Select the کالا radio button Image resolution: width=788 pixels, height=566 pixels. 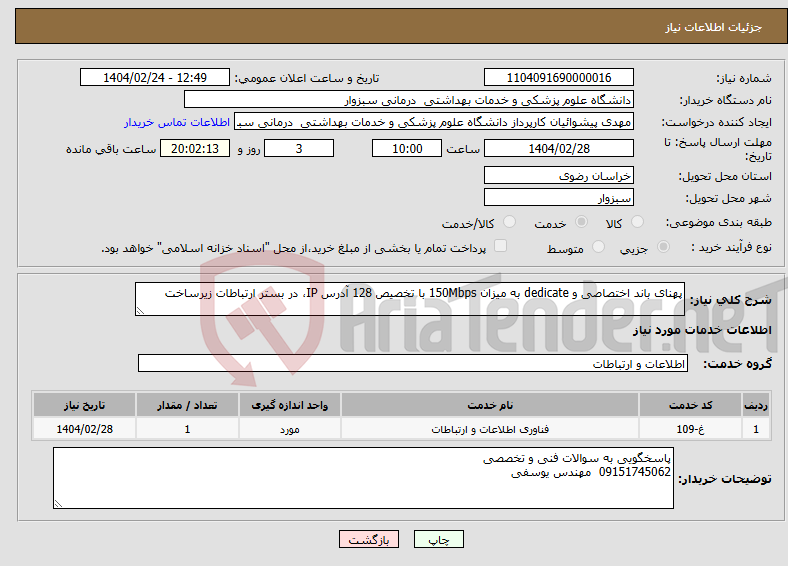[637, 222]
